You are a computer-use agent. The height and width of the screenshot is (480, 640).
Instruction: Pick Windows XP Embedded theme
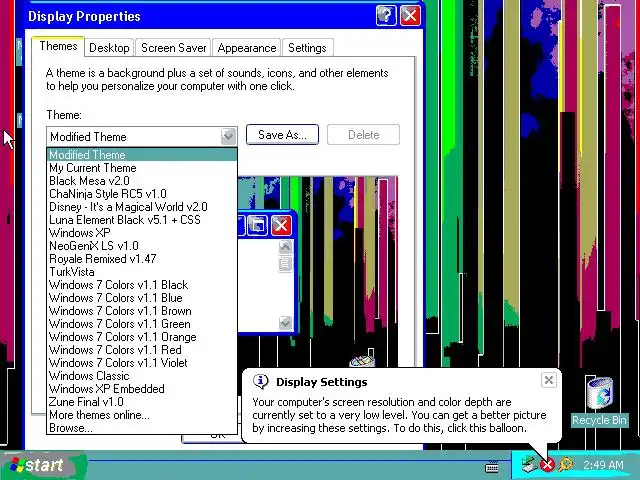142,389
